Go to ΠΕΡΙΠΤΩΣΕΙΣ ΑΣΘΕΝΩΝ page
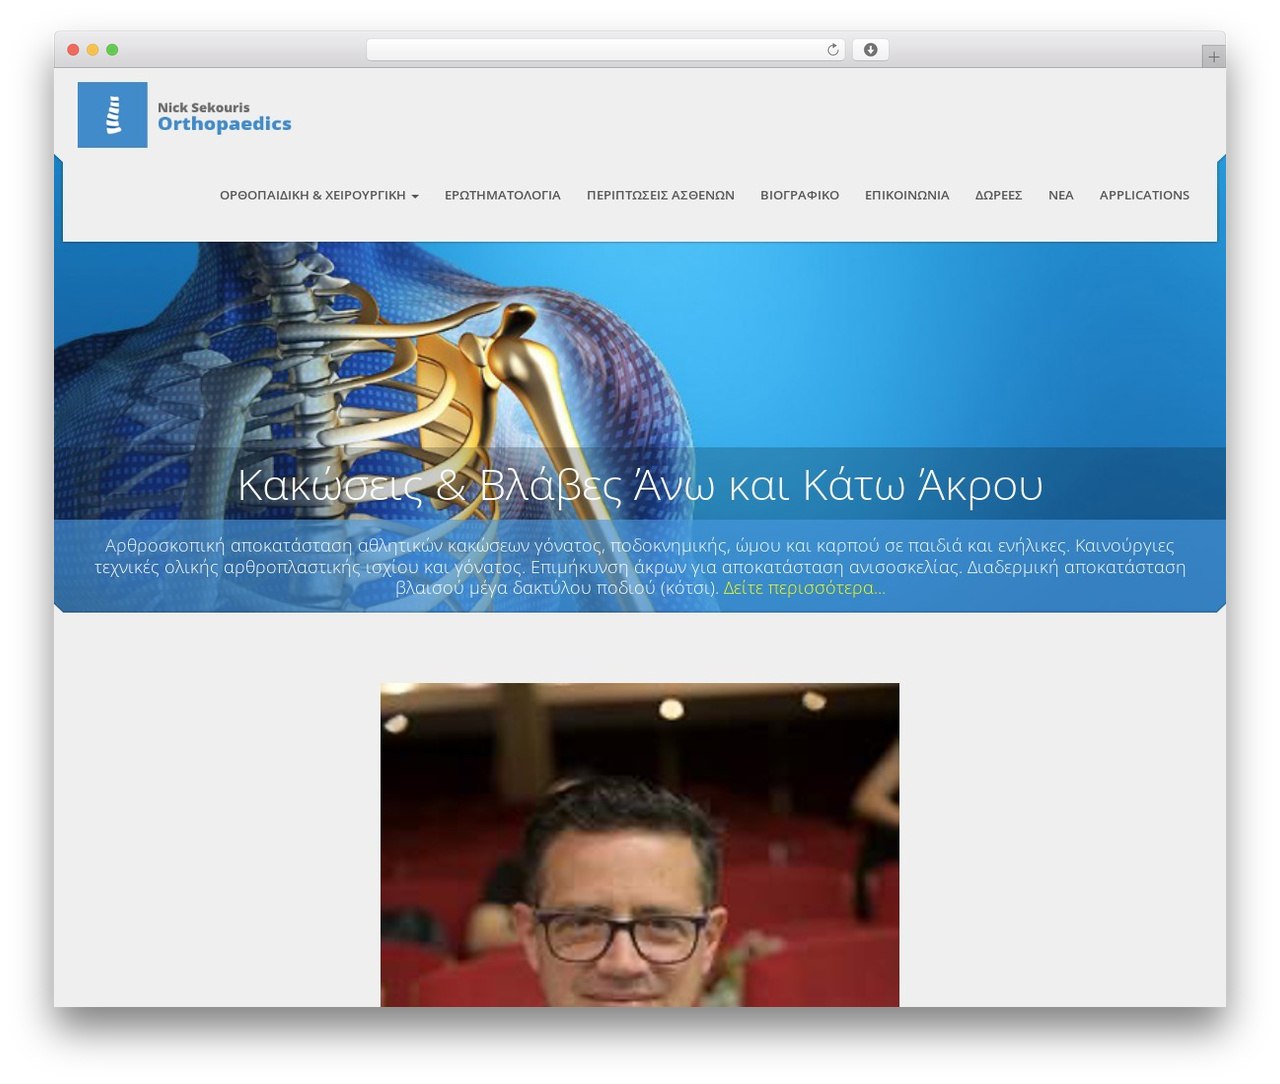This screenshot has height=1084, width=1280. coord(660,195)
